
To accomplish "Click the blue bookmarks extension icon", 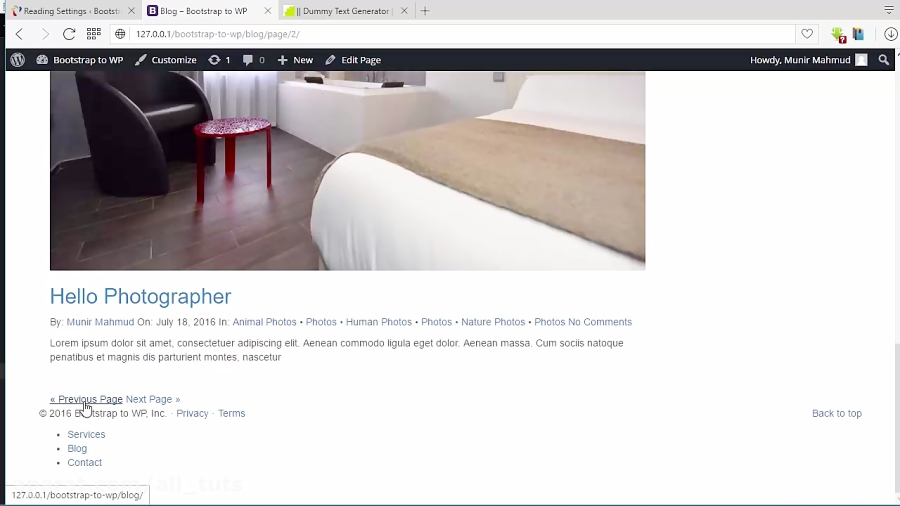I will pyautogui.click(x=859, y=34).
